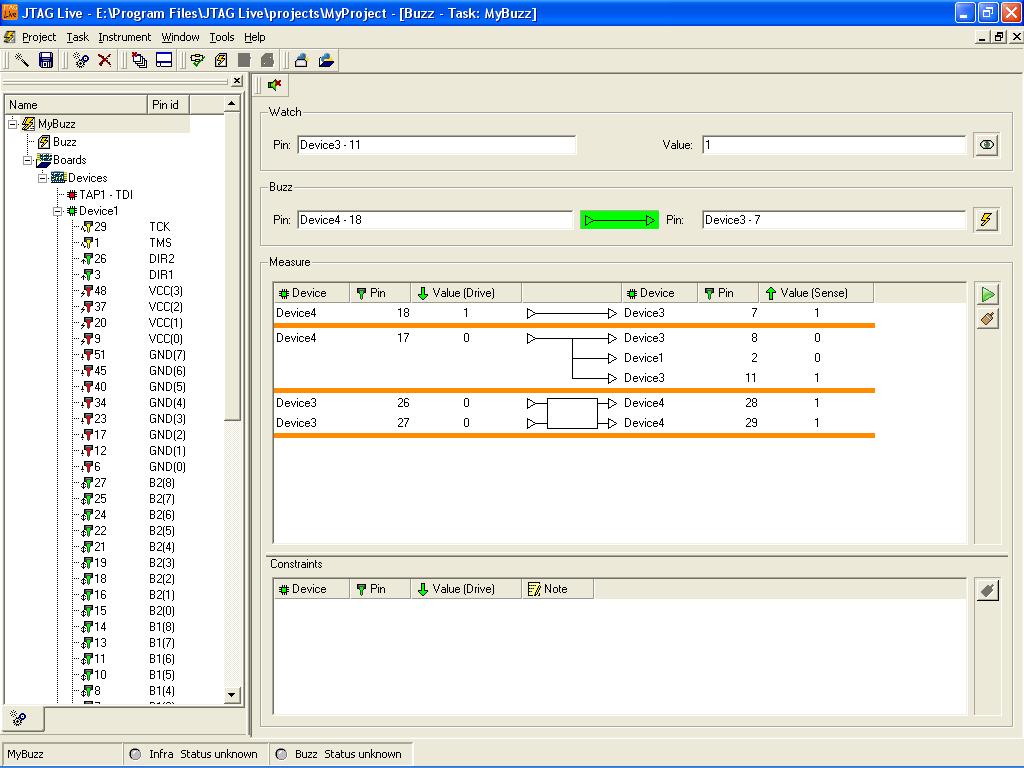
Task: Open the Tools menu
Action: coord(221,37)
